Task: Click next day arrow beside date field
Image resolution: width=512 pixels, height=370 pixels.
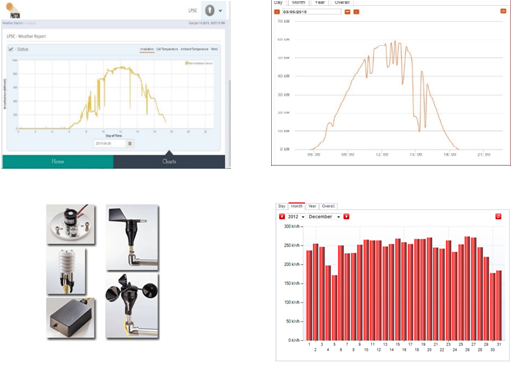Action: 356,12
